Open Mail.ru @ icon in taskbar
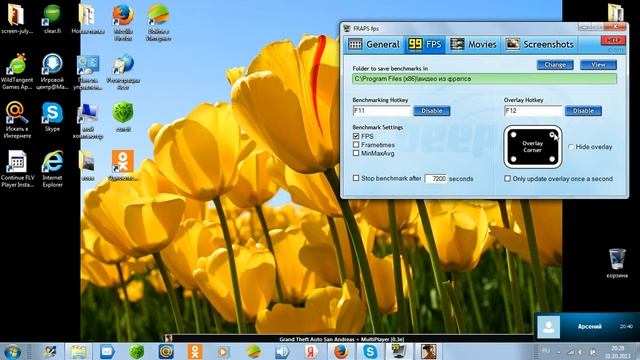640x360 pixels. click(166, 352)
